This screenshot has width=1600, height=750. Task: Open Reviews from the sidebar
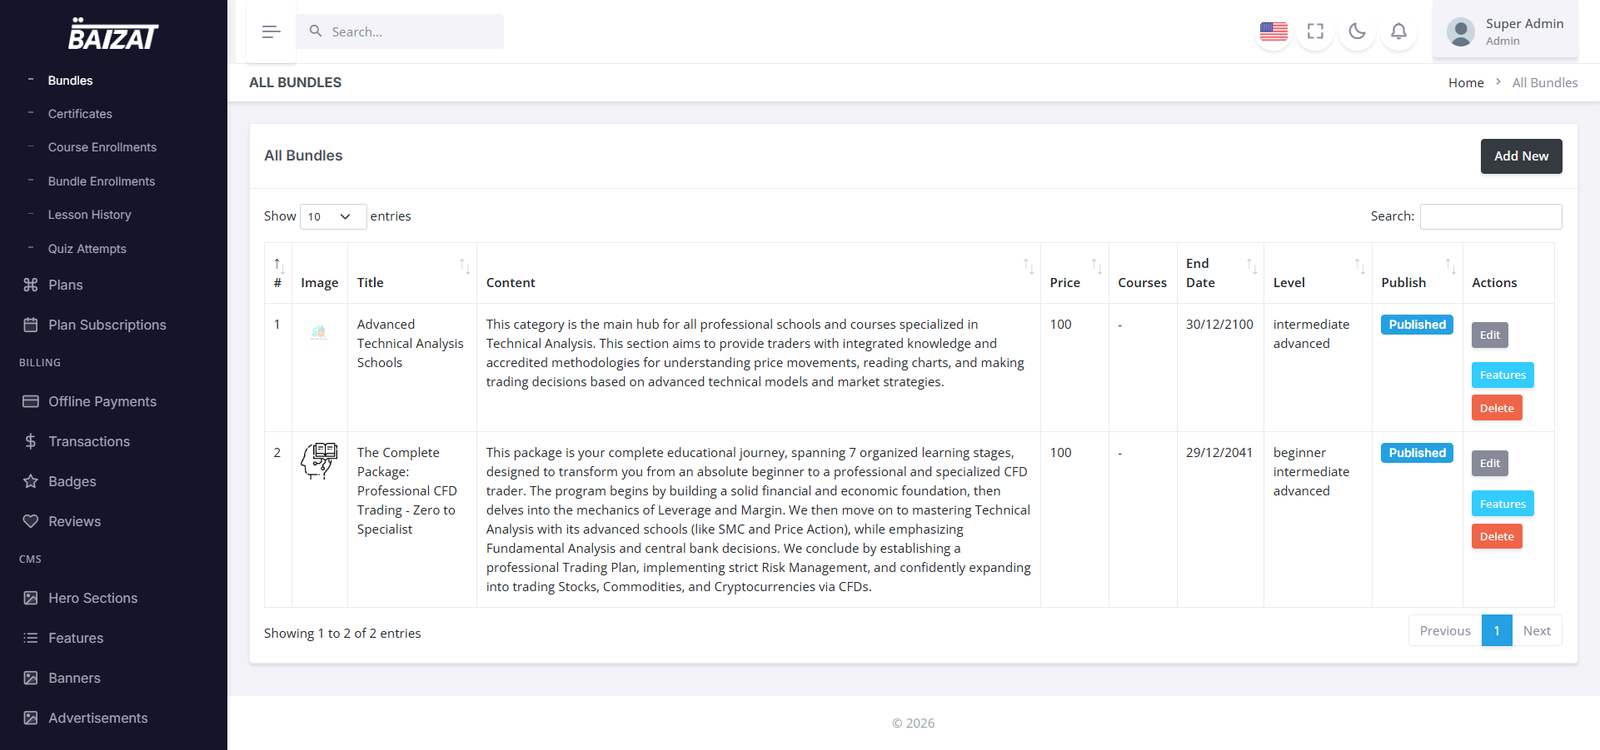(x=74, y=521)
